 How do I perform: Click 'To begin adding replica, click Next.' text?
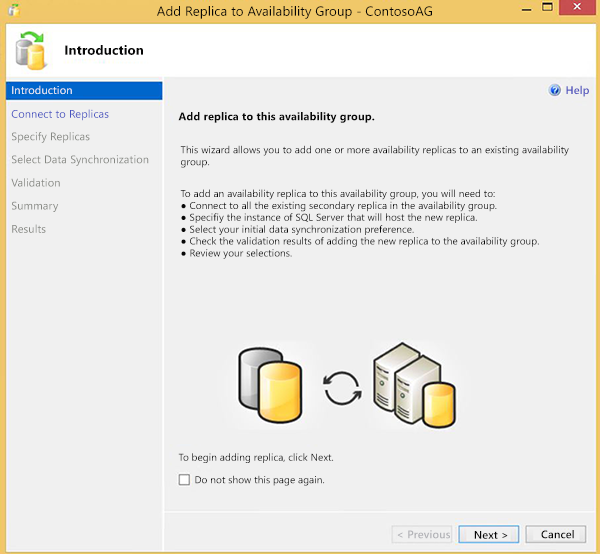pyautogui.click(x=256, y=457)
